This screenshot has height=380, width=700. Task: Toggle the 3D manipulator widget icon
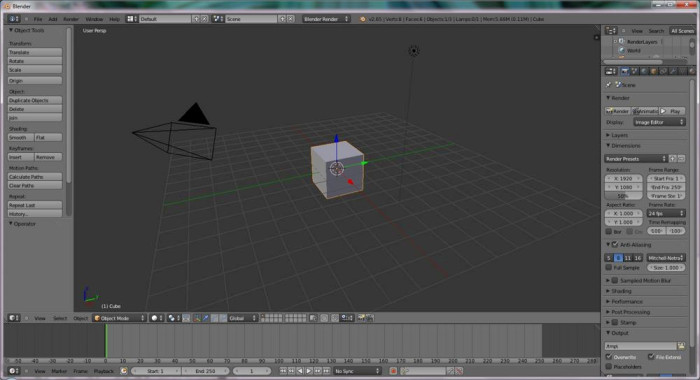[x=197, y=318]
